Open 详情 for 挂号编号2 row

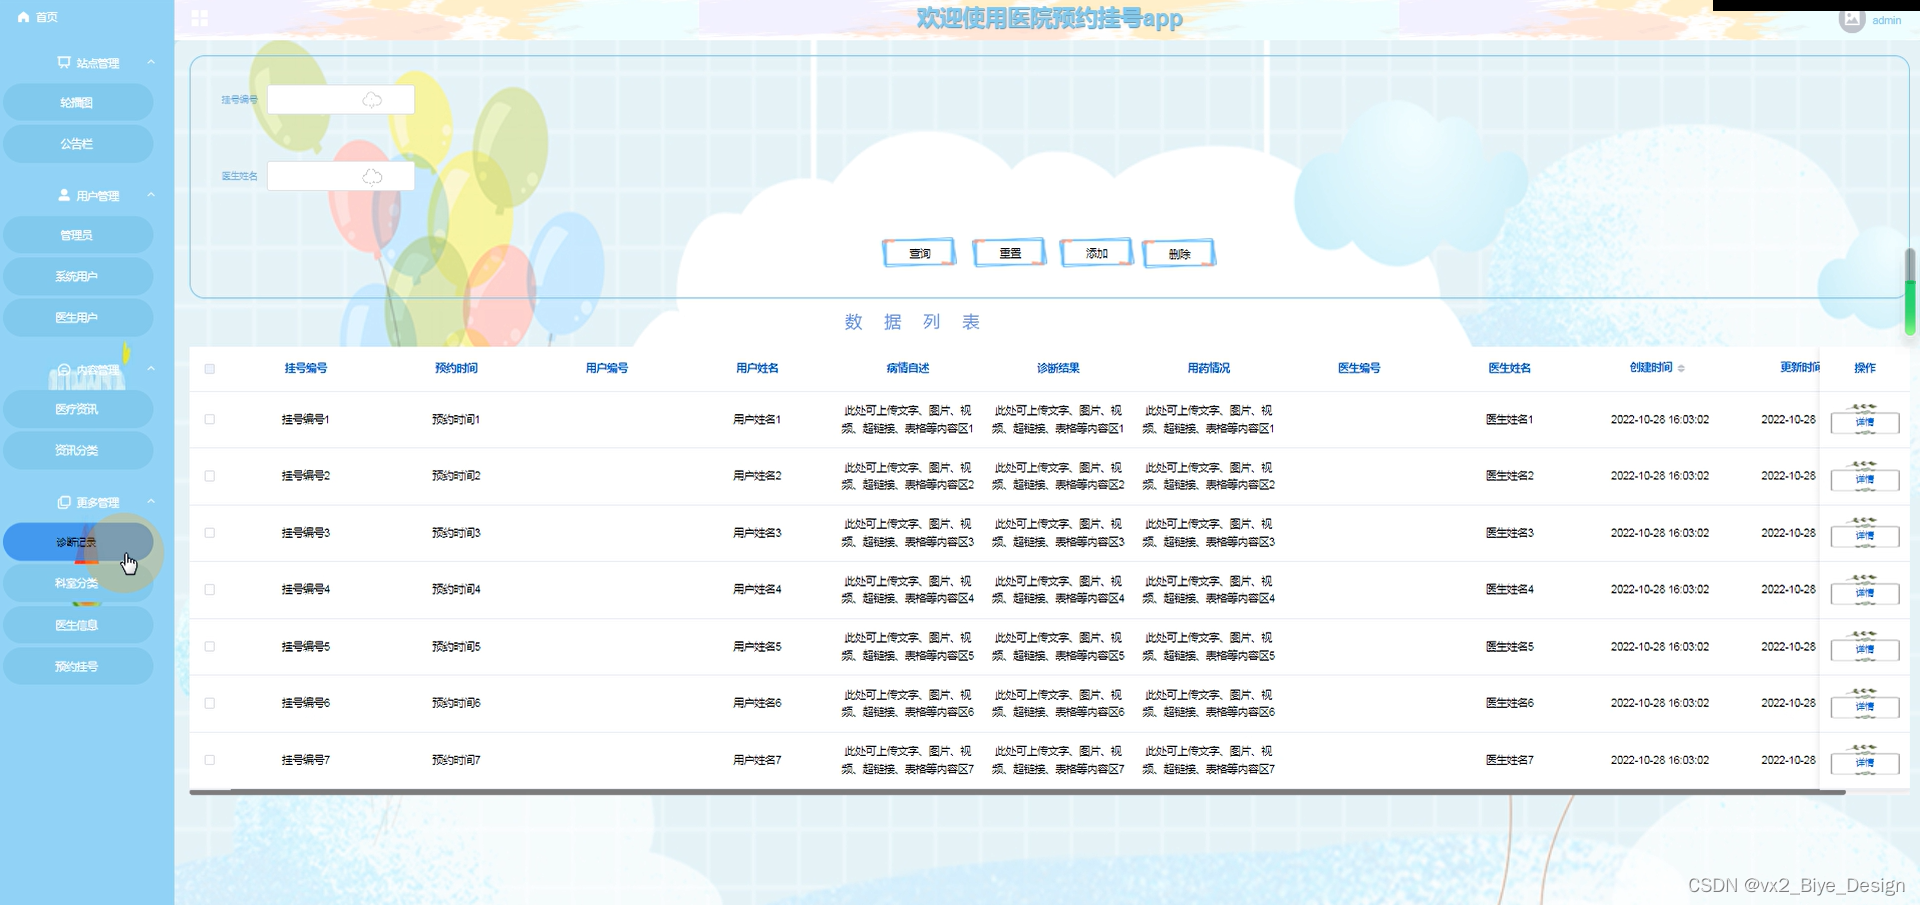(x=1865, y=480)
